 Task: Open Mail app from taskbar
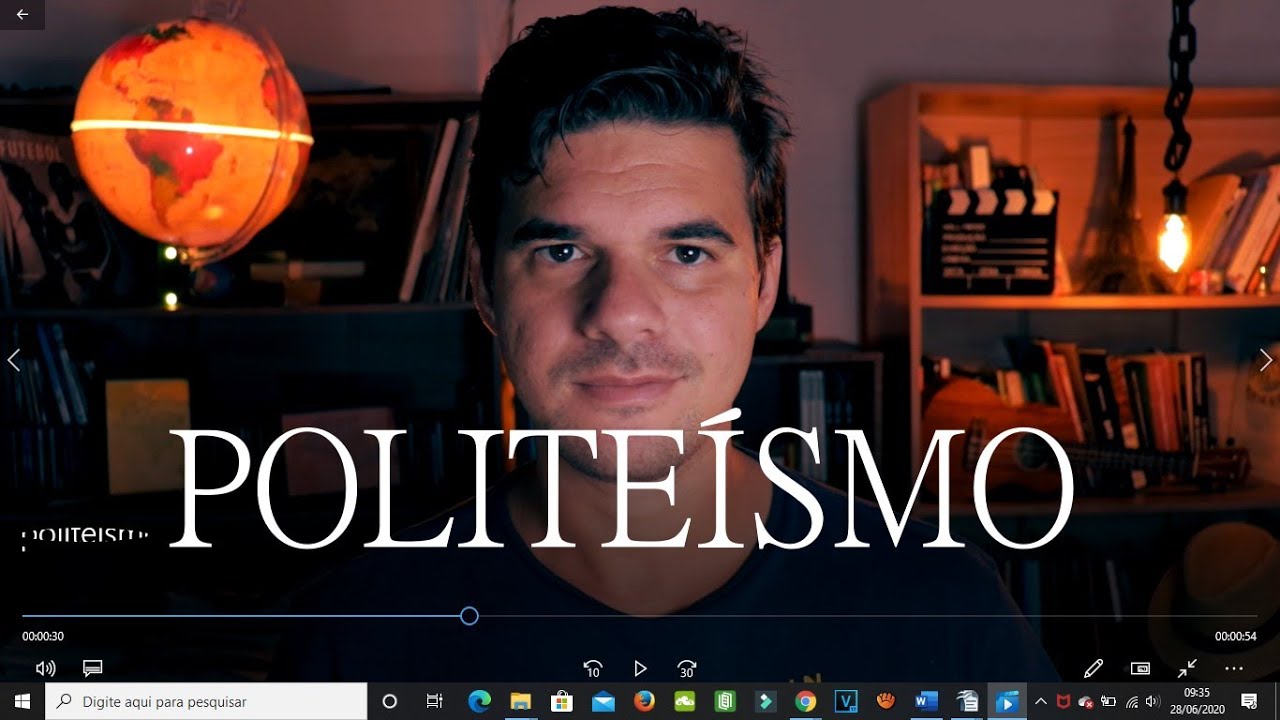point(603,701)
